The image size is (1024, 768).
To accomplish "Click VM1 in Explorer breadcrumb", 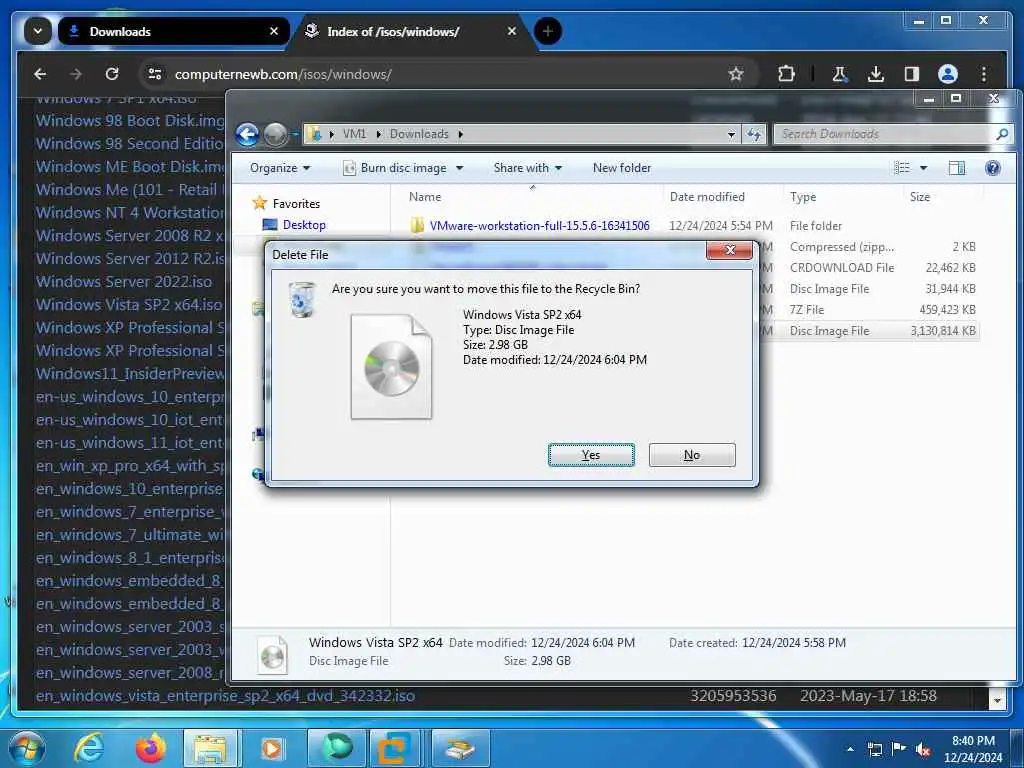I will [355, 134].
